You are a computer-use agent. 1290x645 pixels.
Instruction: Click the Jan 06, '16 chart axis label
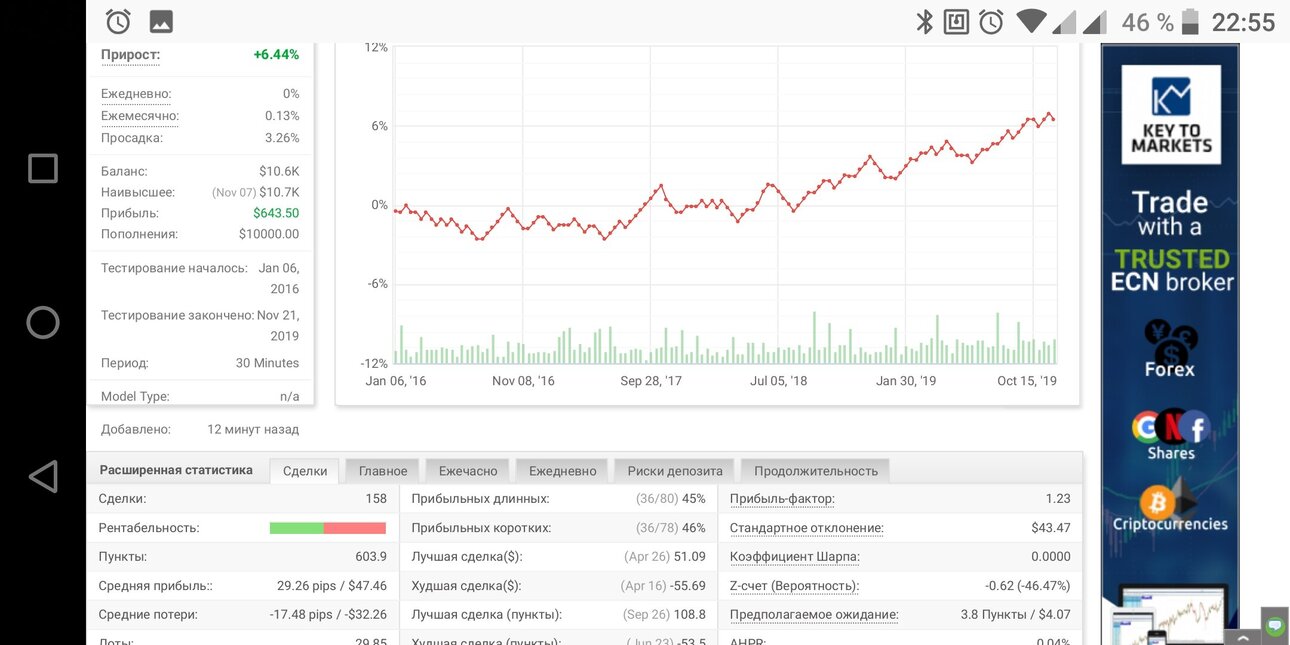click(396, 381)
